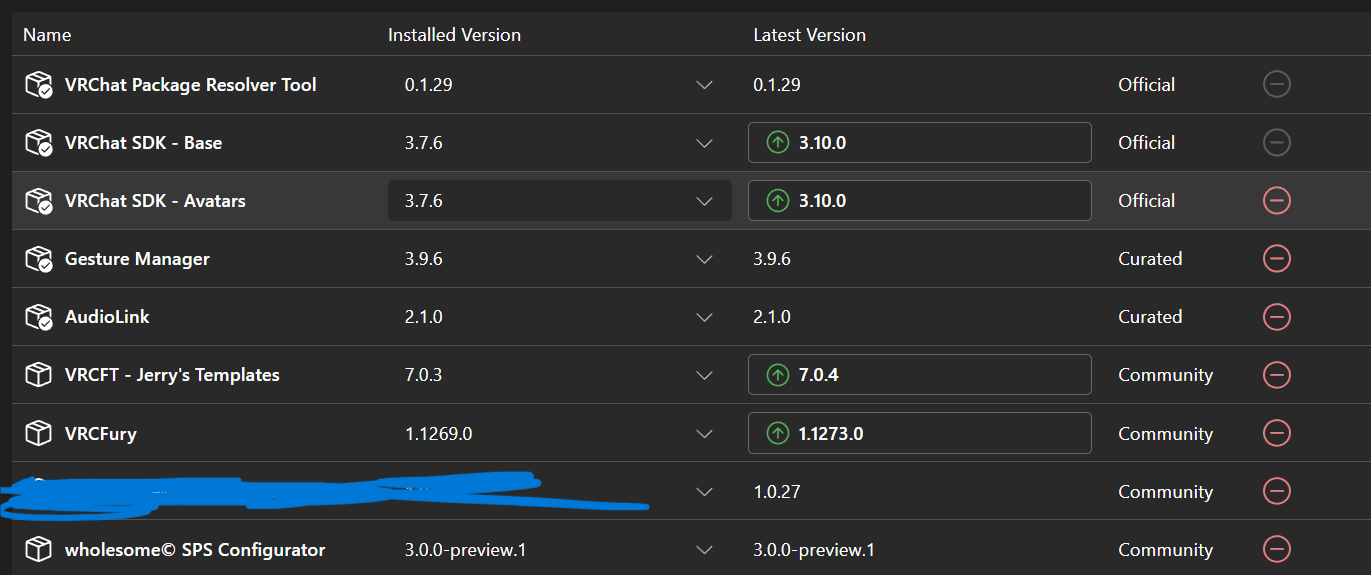Open VRChat SDK - Base version dropdown
Viewport: 1371px width, 575px height.
coord(704,143)
